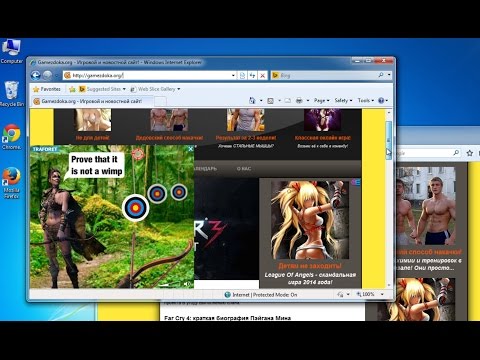Click the blonde anime girl League of Angels ad
Viewport: 480px width, 360px height.
[x=310, y=220]
